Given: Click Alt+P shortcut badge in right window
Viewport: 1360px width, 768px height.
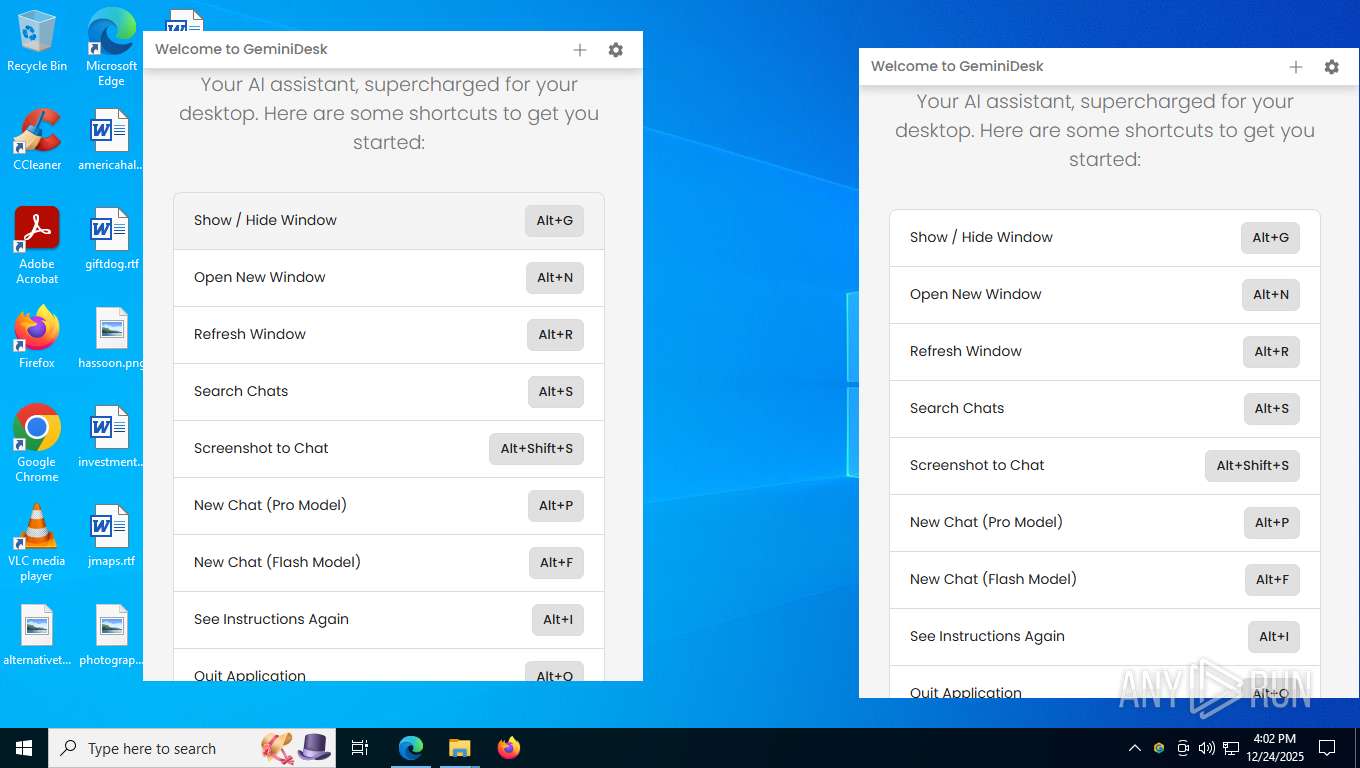Looking at the screenshot, I should click(x=1271, y=523).
